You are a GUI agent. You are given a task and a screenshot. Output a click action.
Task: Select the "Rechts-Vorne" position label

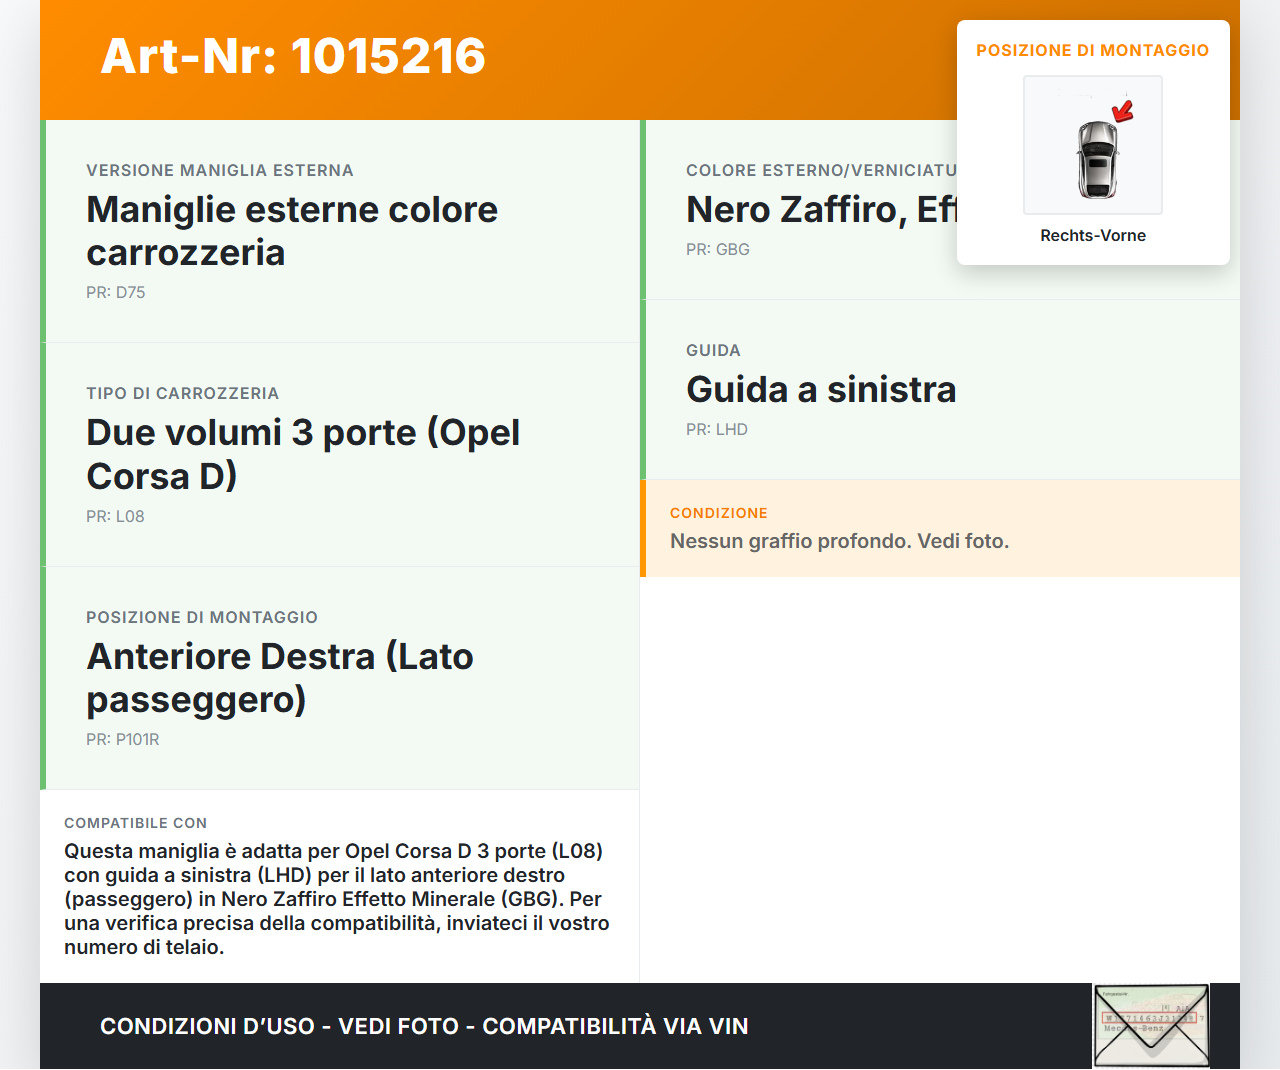tap(1092, 235)
